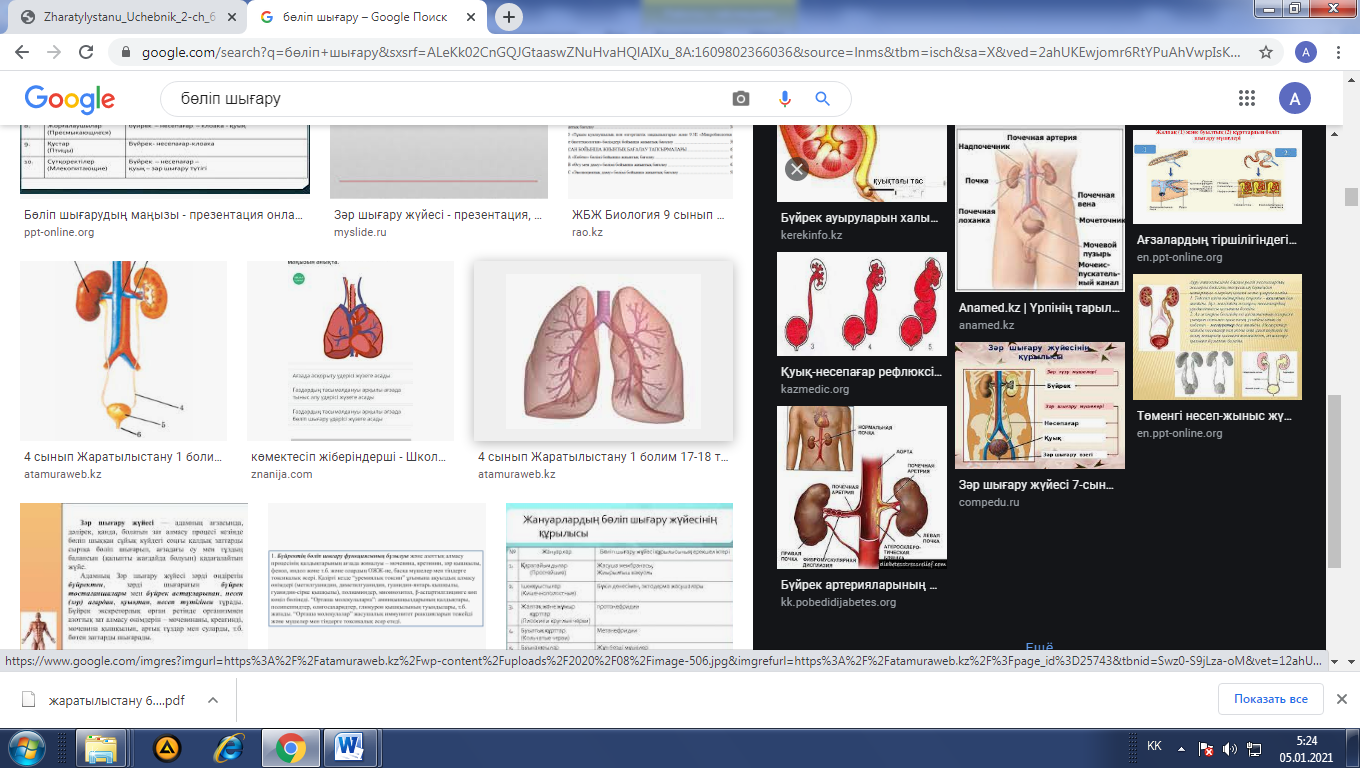Image resolution: width=1360 pixels, height=768 pixels.
Task: Start voice search with microphone icon
Action: pos(784,98)
